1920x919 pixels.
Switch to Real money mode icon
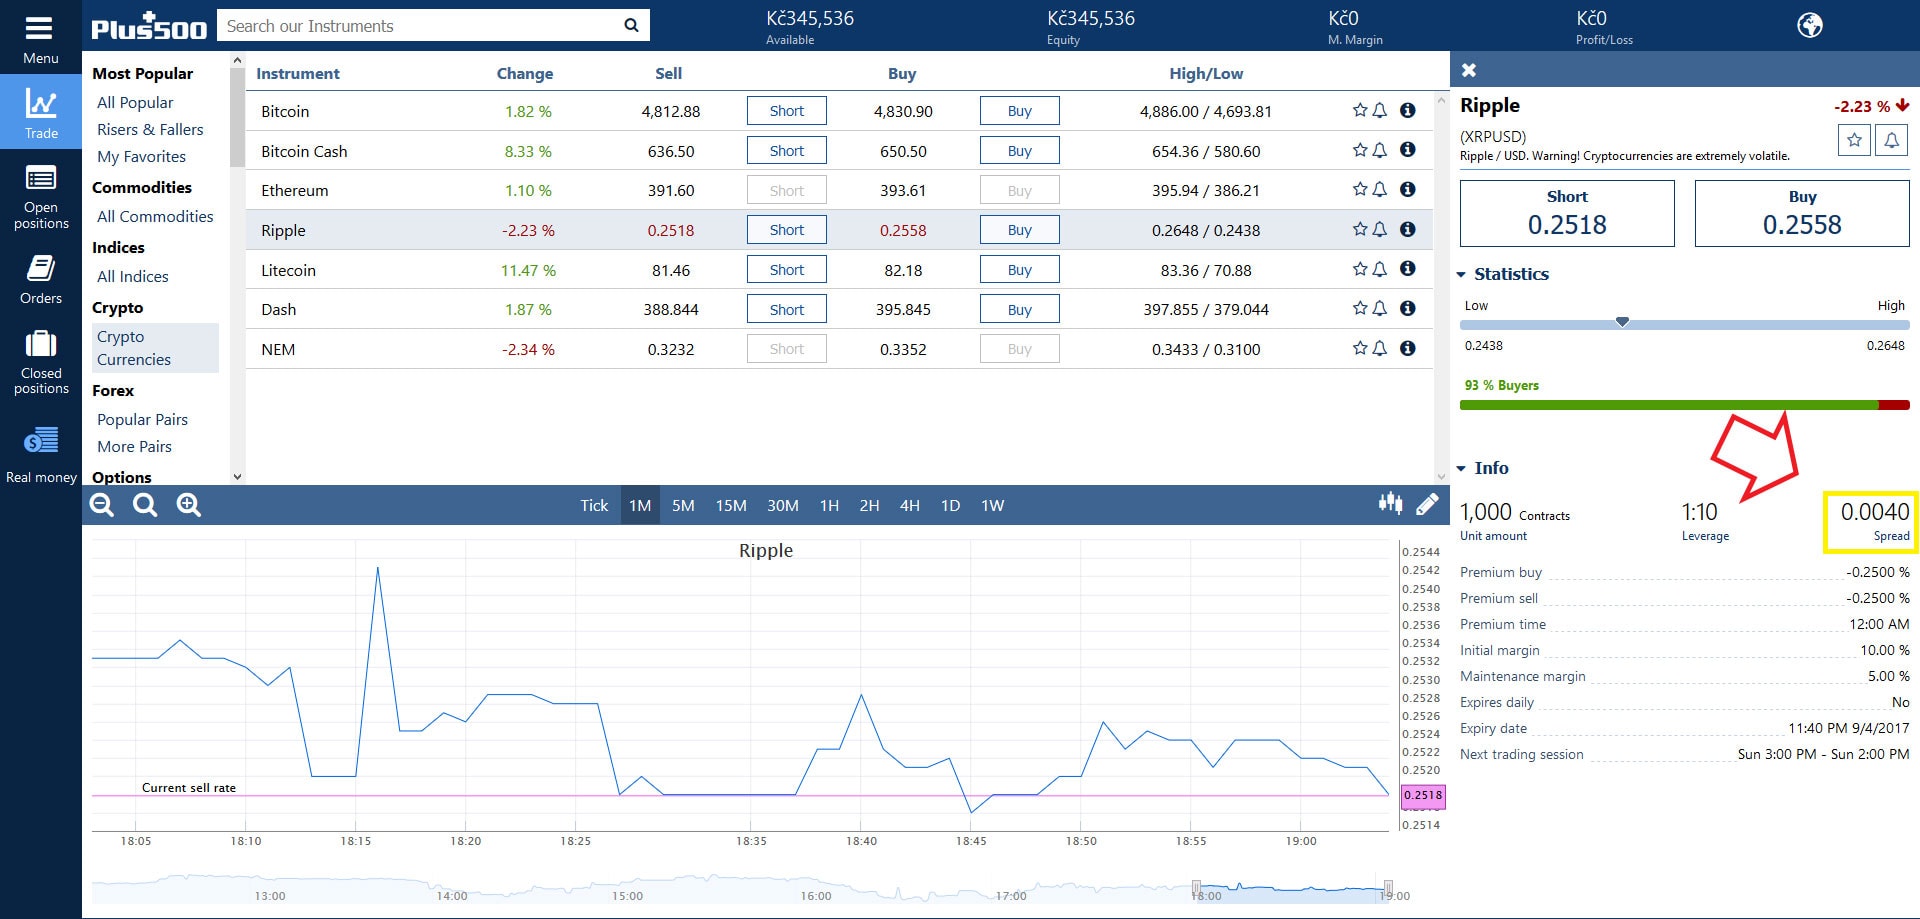pyautogui.click(x=41, y=440)
